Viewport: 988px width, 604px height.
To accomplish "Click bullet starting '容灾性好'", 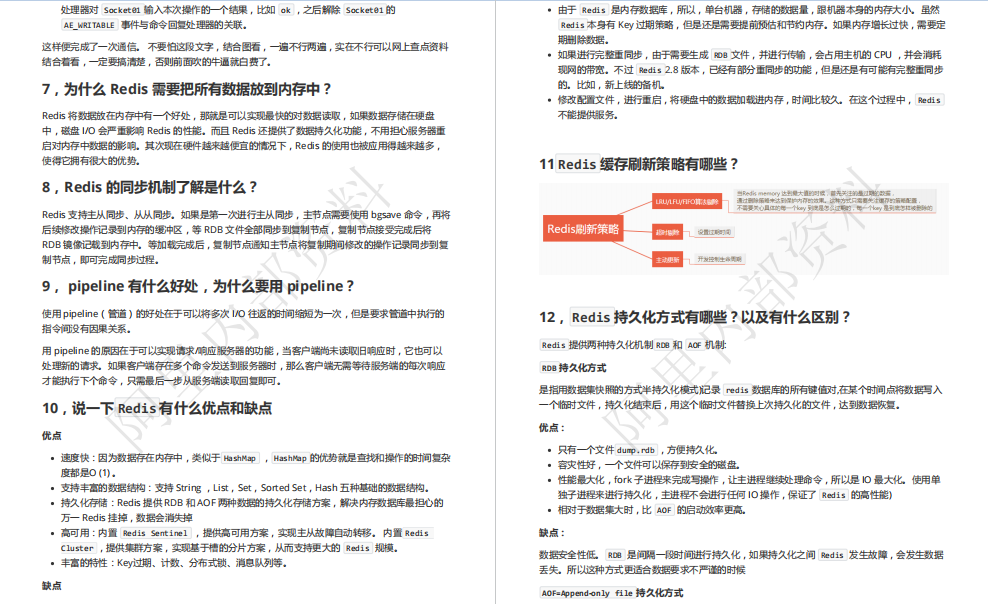I will pos(649,465).
